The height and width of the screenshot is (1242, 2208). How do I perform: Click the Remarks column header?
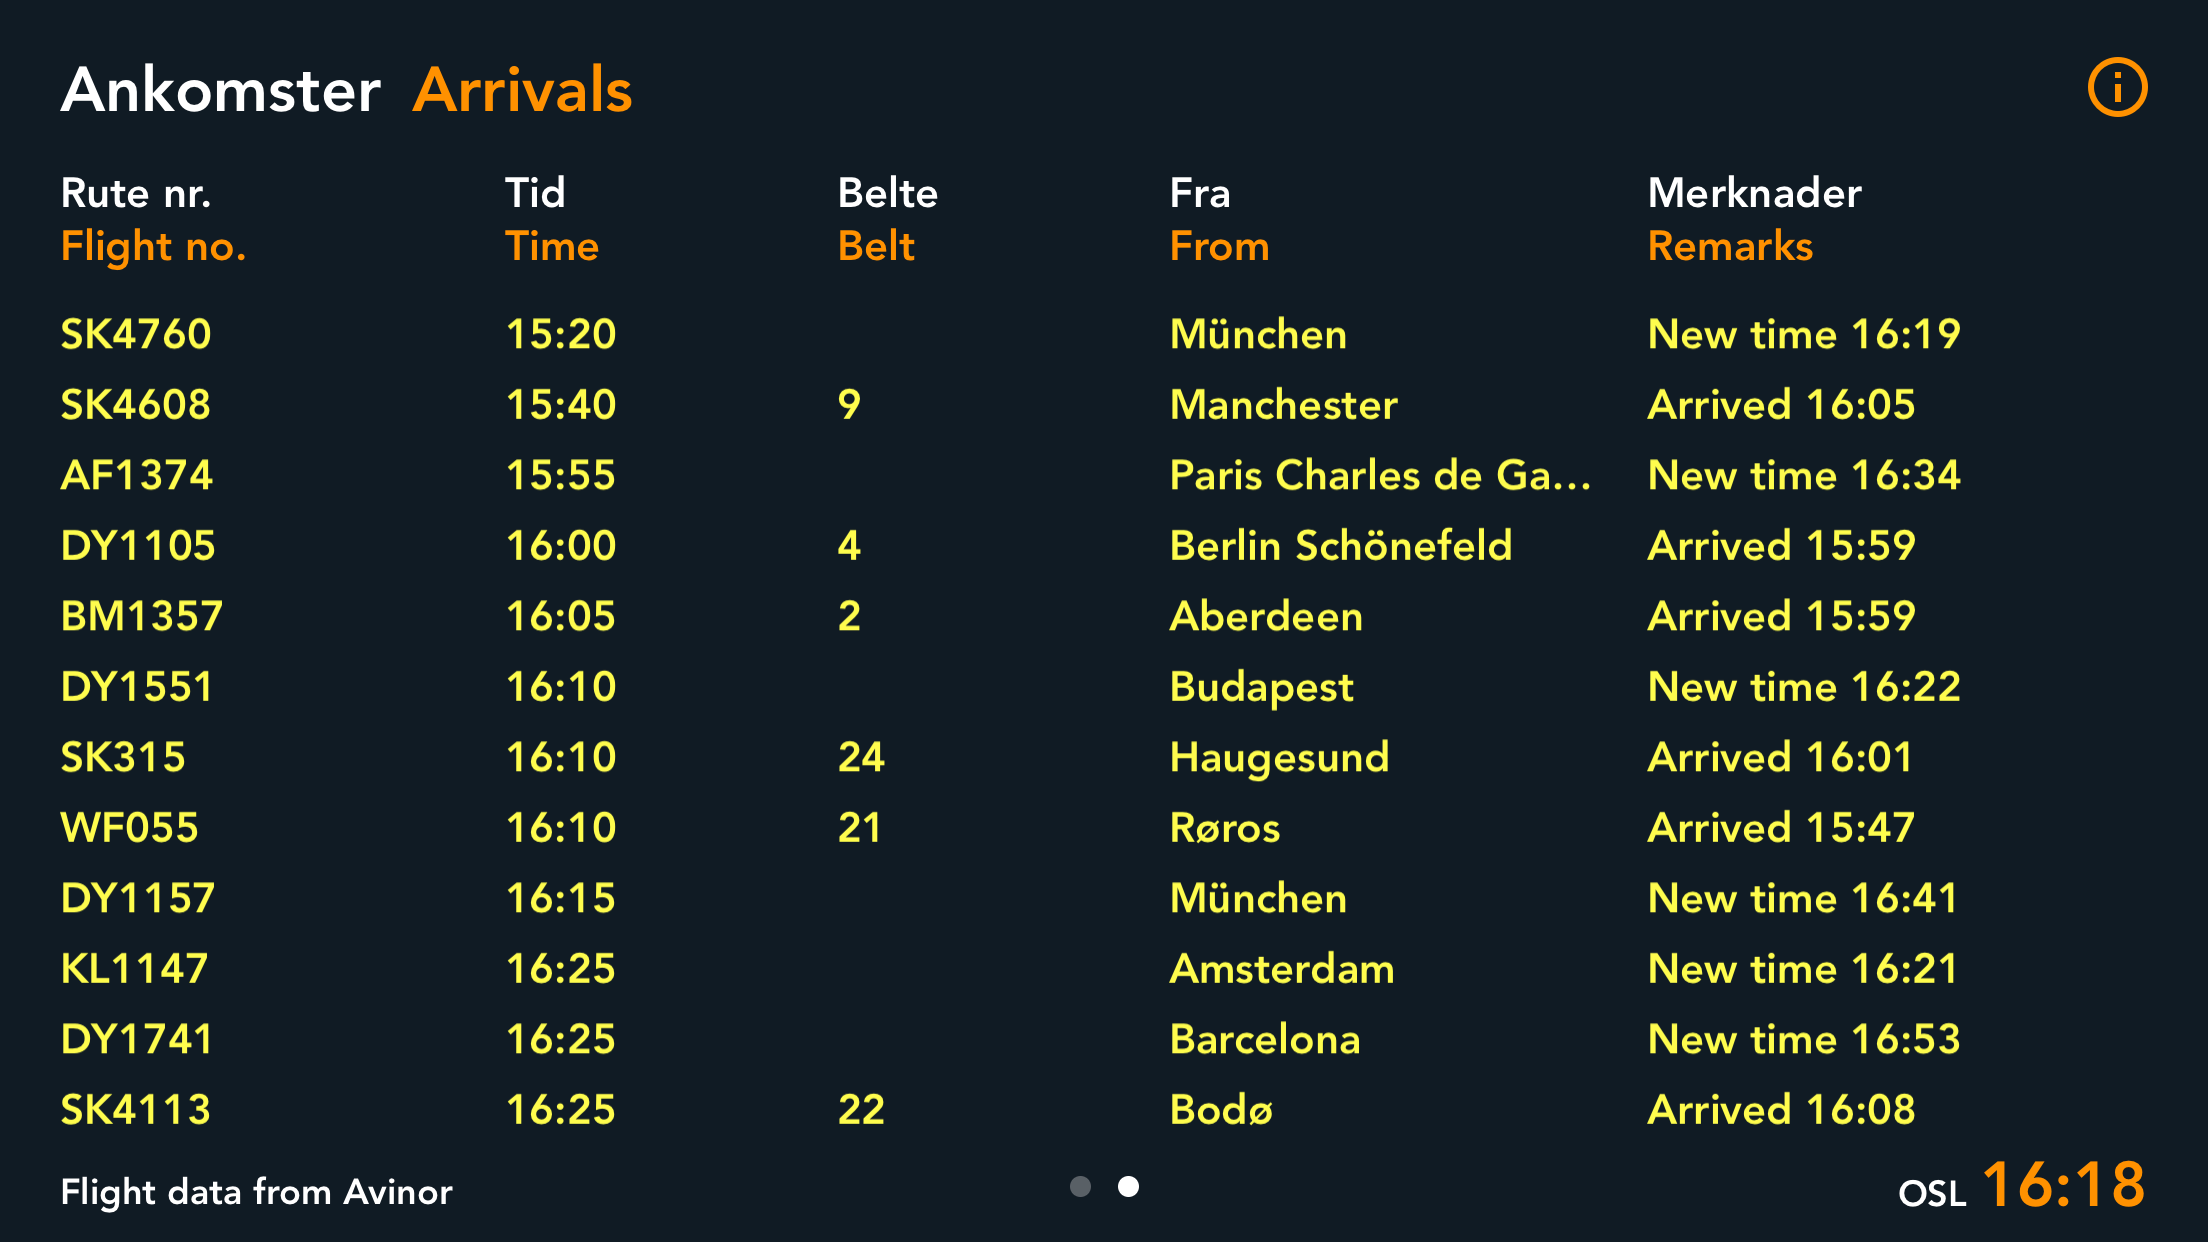click(x=1730, y=246)
